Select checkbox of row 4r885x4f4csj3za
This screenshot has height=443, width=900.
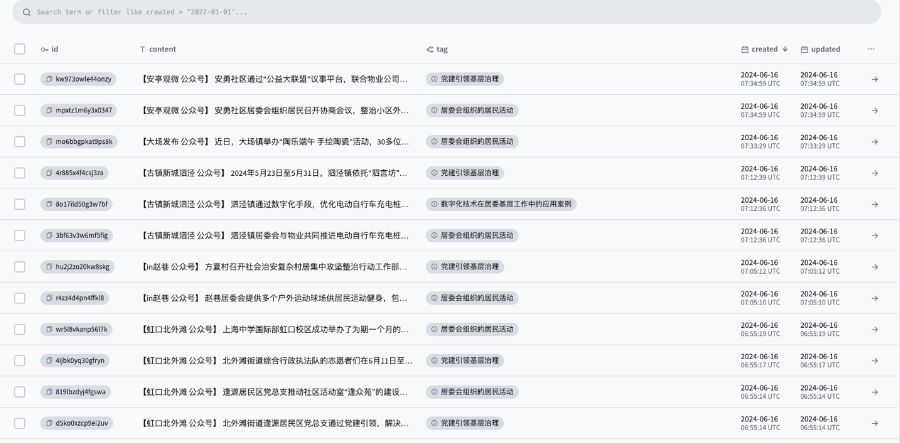coord(20,173)
